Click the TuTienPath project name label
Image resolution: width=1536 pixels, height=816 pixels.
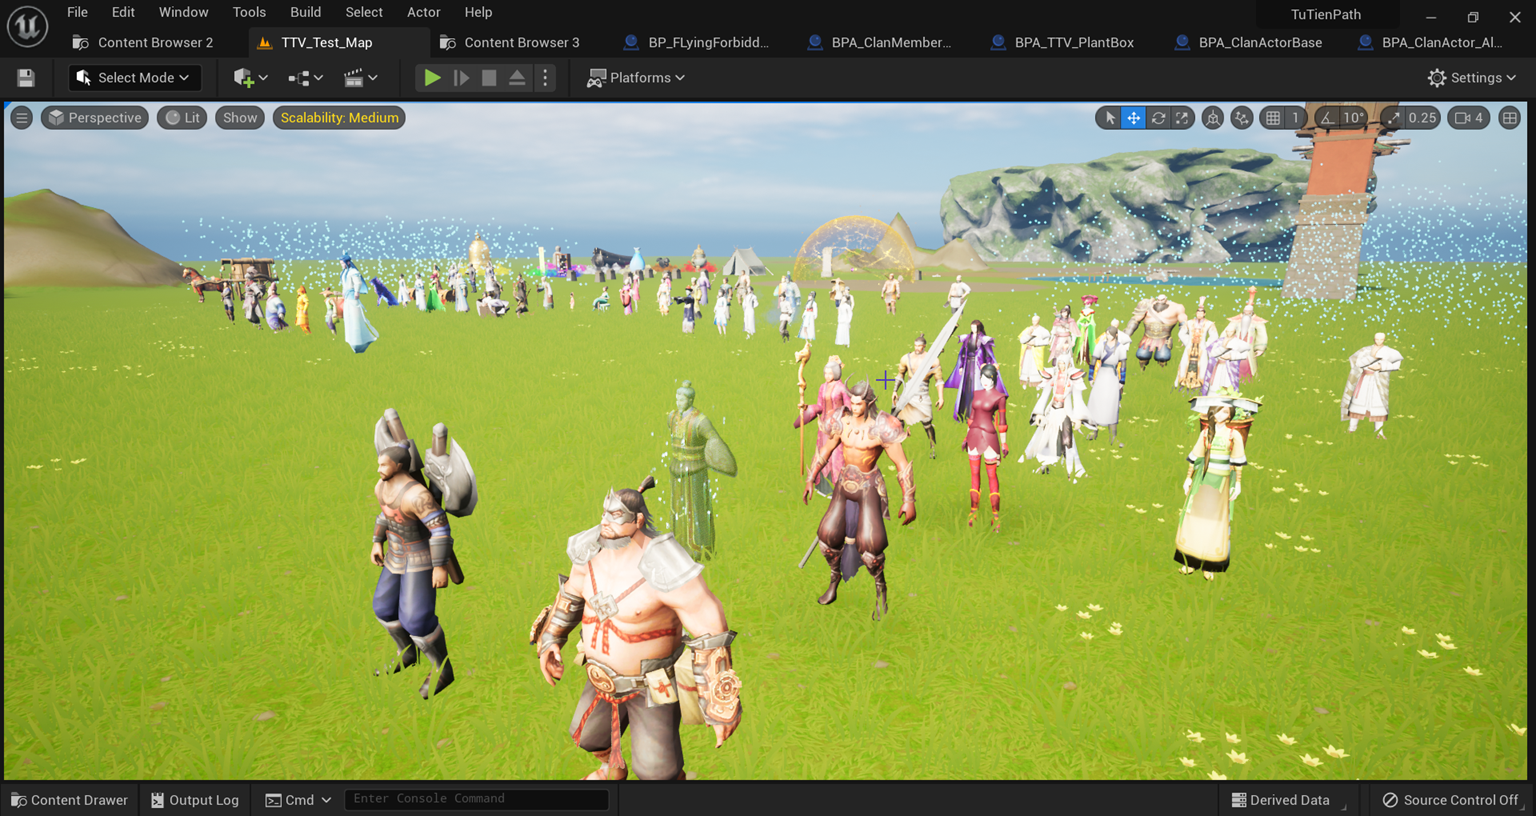[1326, 14]
